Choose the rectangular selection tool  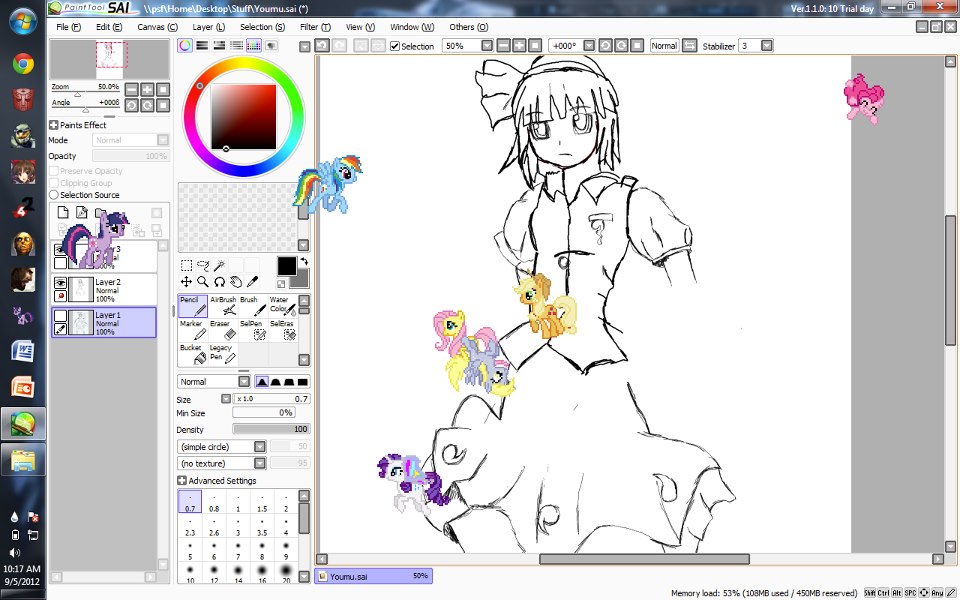point(186,265)
